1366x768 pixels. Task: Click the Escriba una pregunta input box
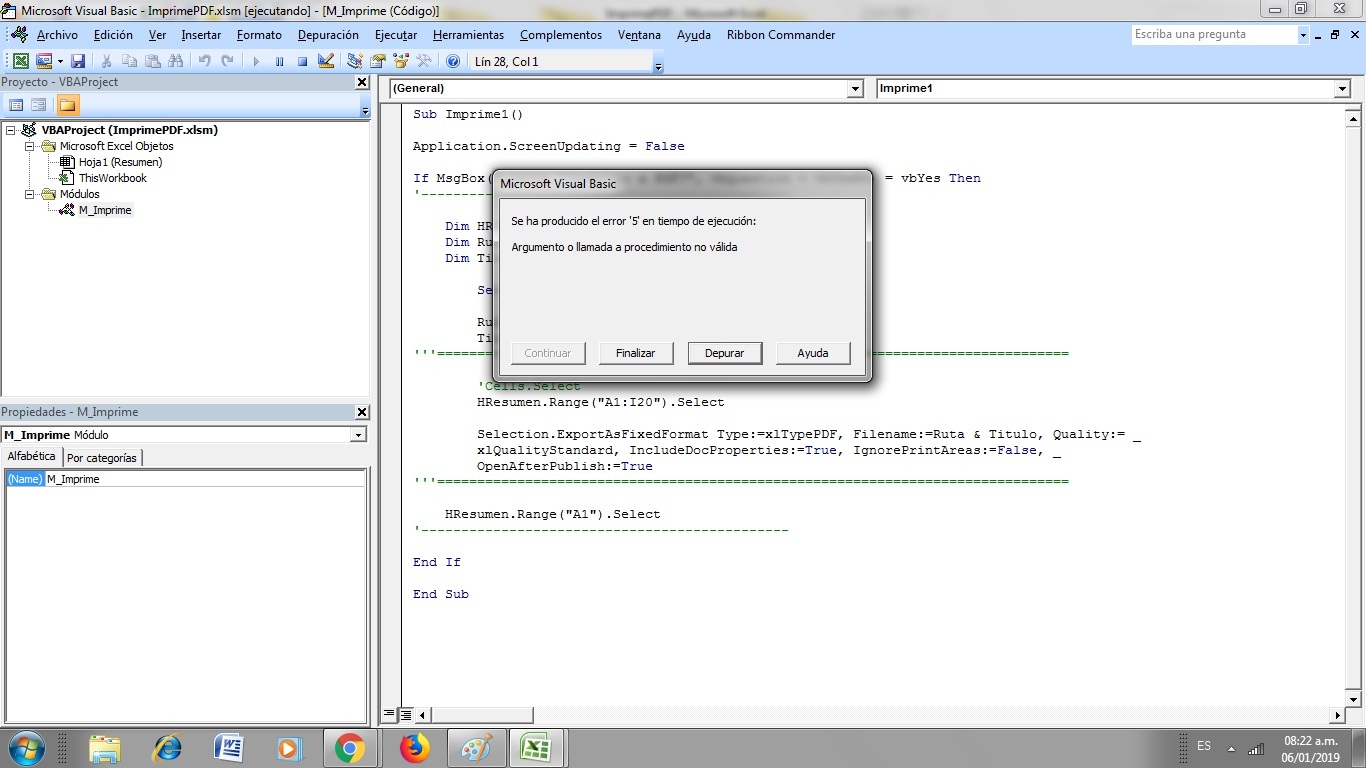click(1214, 35)
